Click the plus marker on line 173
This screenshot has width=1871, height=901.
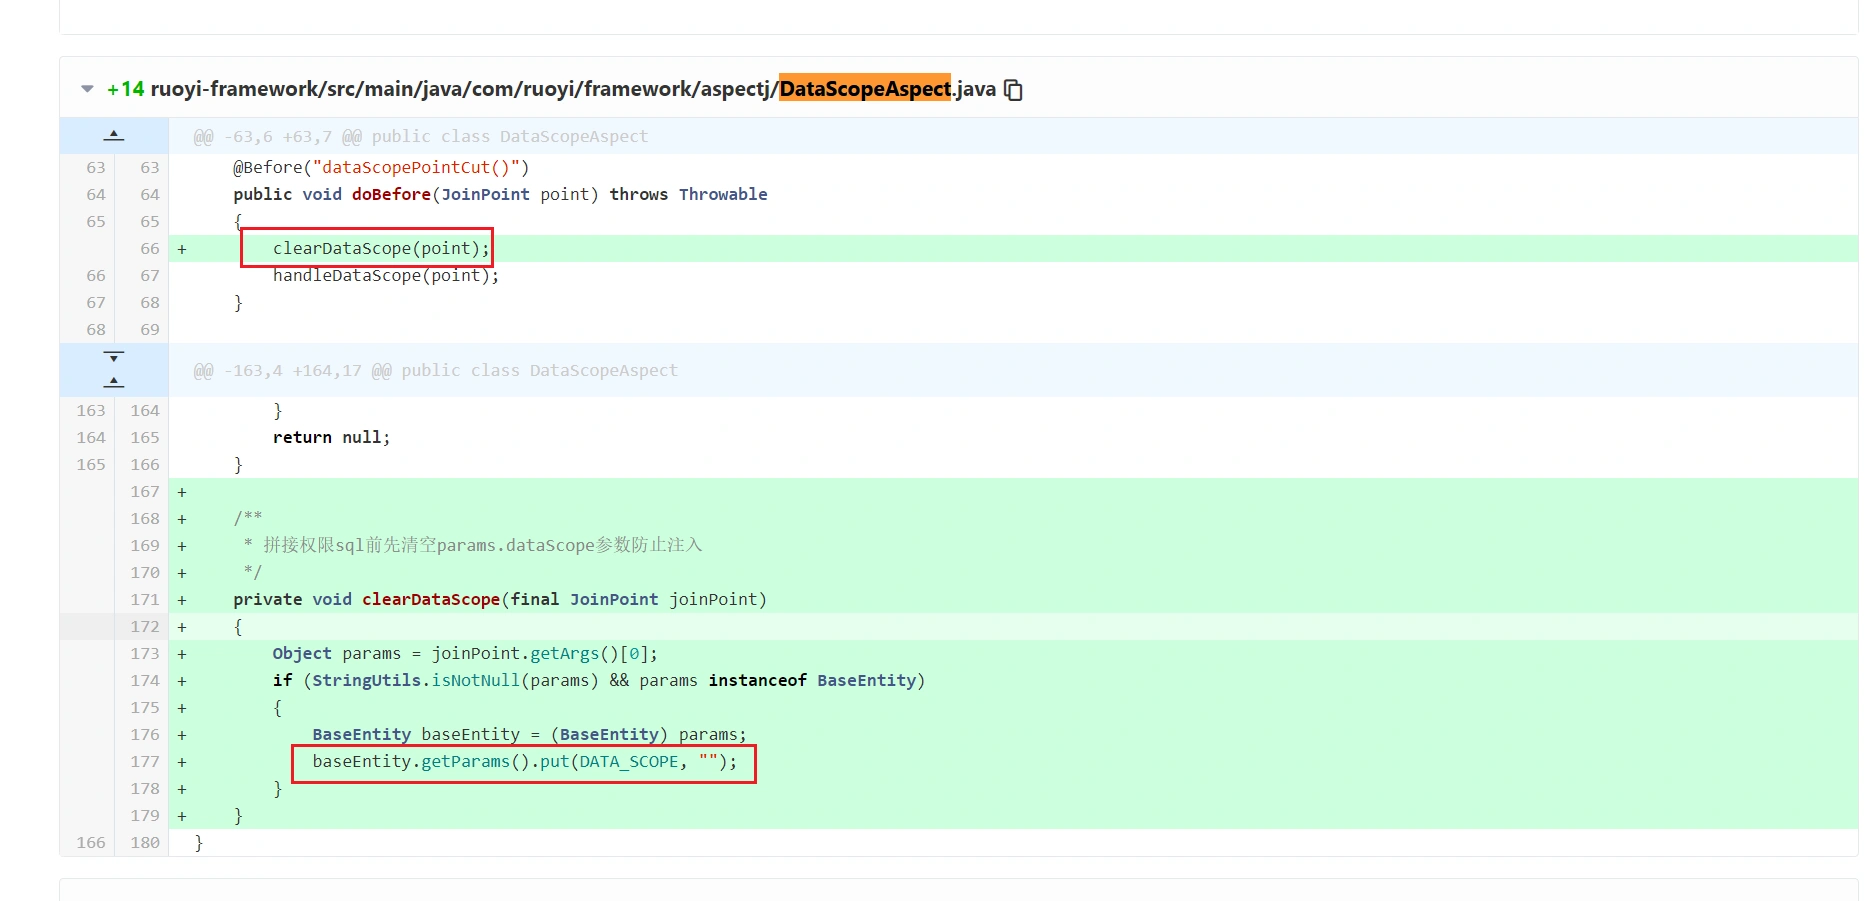[x=182, y=654]
